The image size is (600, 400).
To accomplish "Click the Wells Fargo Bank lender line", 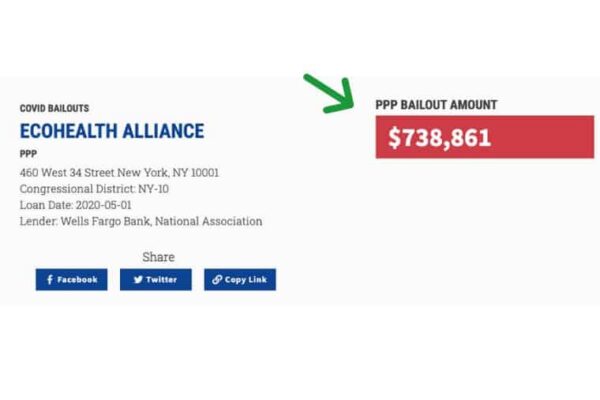I will [141, 221].
